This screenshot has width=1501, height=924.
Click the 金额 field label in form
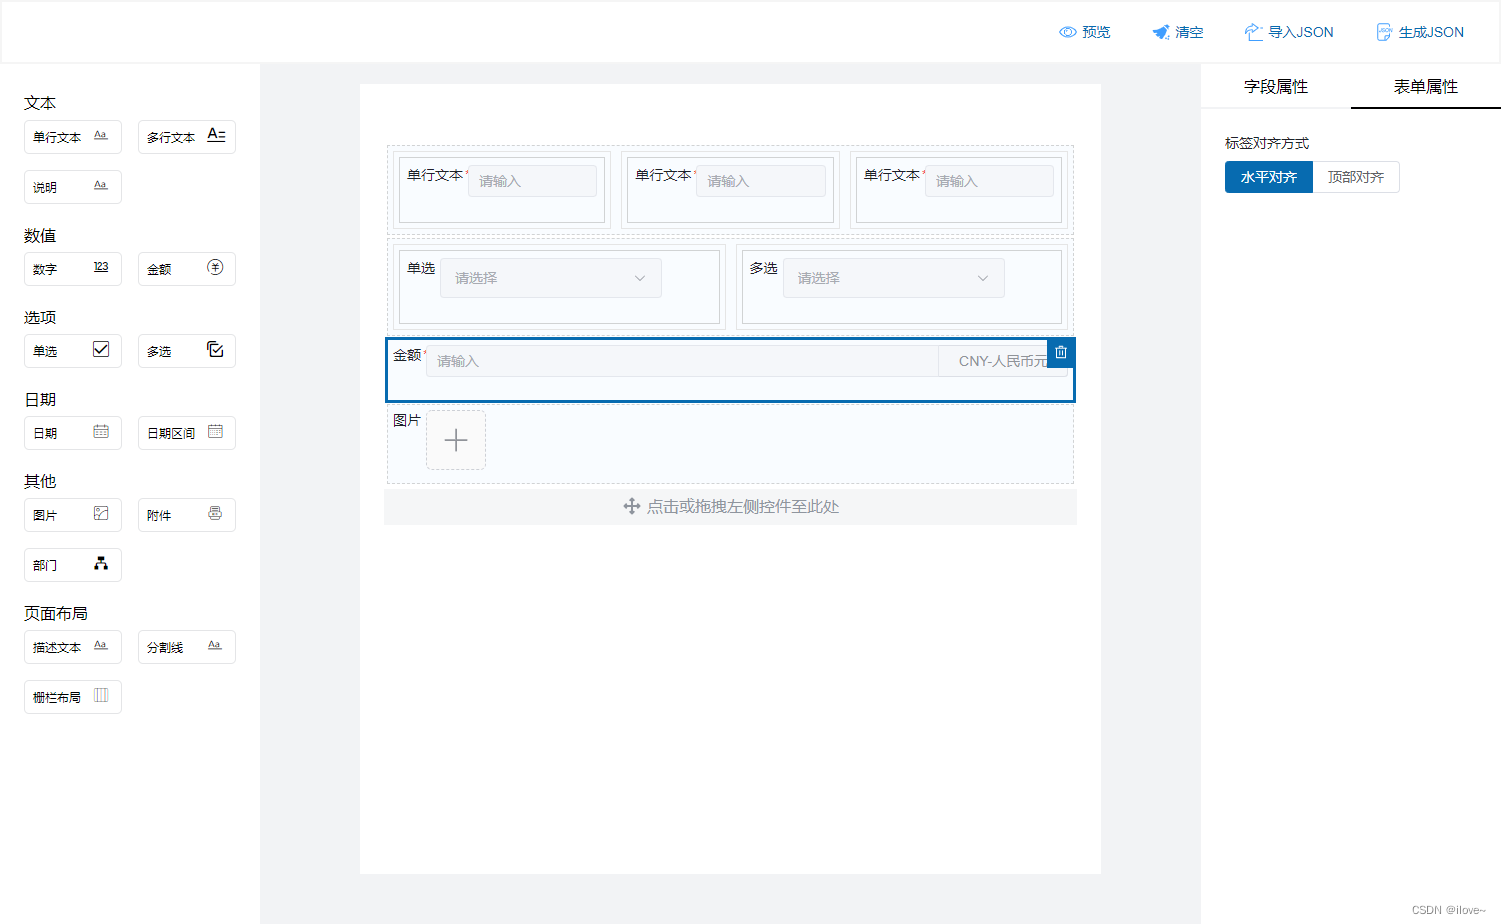click(x=407, y=355)
